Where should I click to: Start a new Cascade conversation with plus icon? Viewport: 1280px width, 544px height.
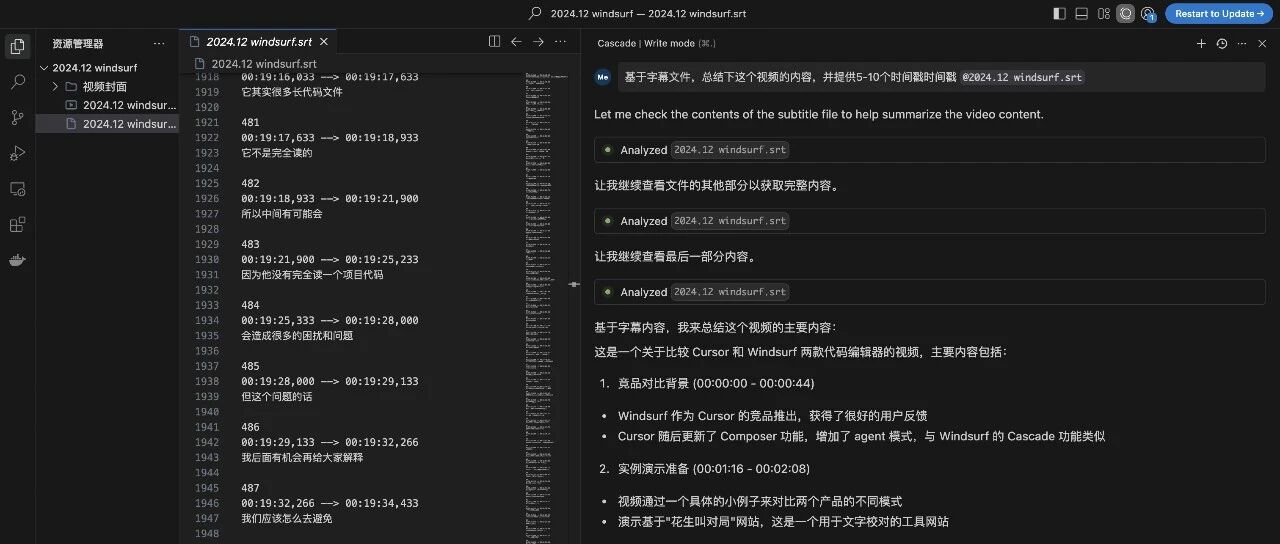[1201, 43]
